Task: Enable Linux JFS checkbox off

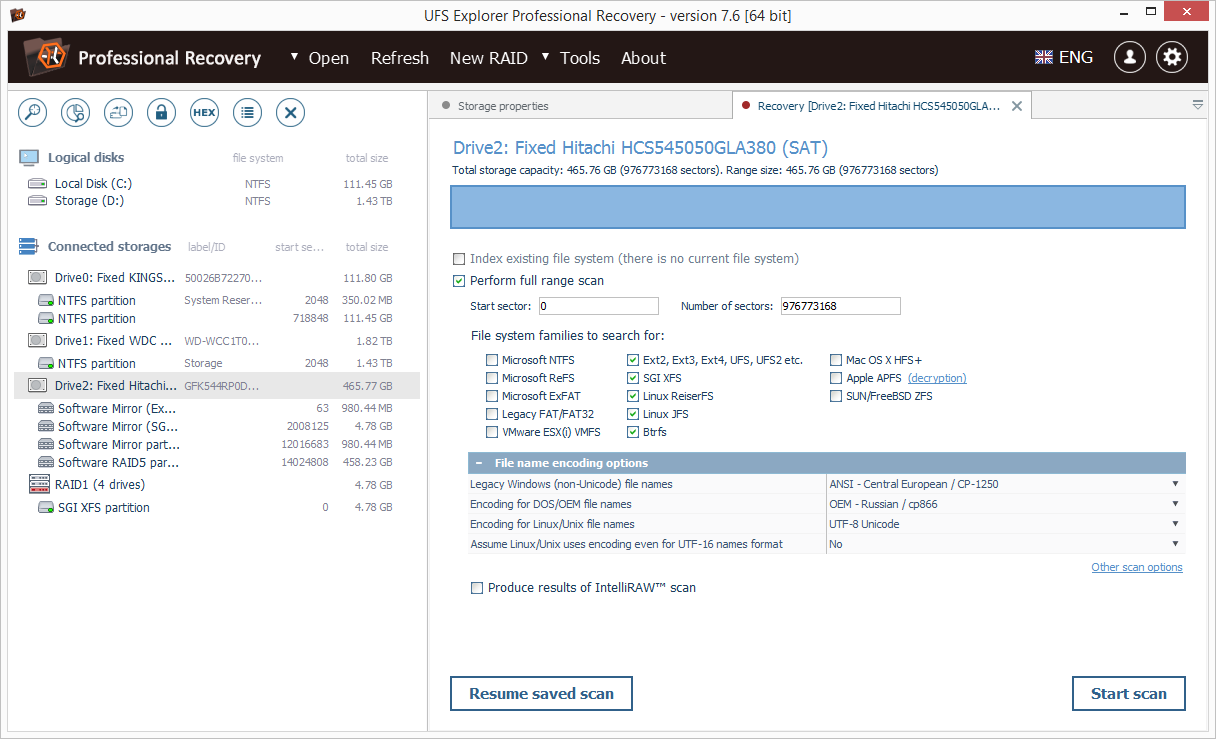Action: [633, 414]
